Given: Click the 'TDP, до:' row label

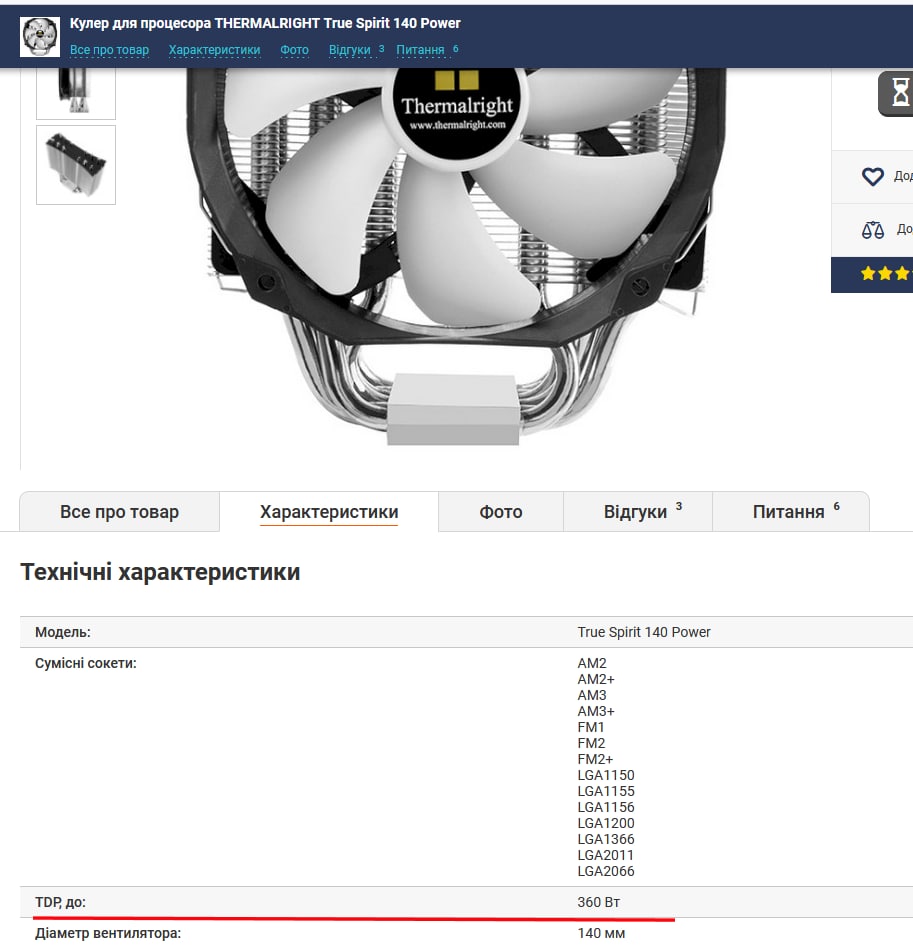Looking at the screenshot, I should [x=60, y=903].
